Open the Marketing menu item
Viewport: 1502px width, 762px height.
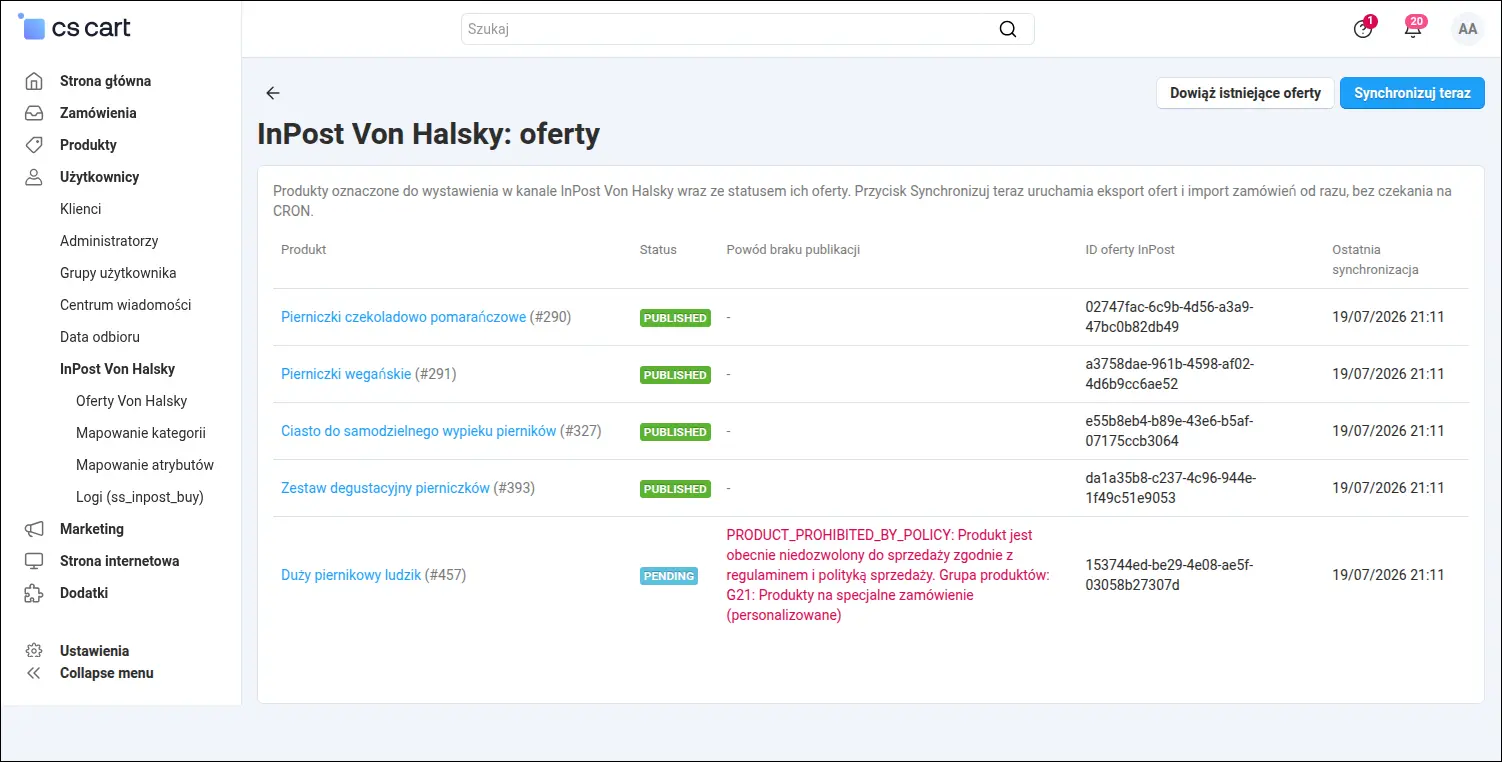(92, 529)
